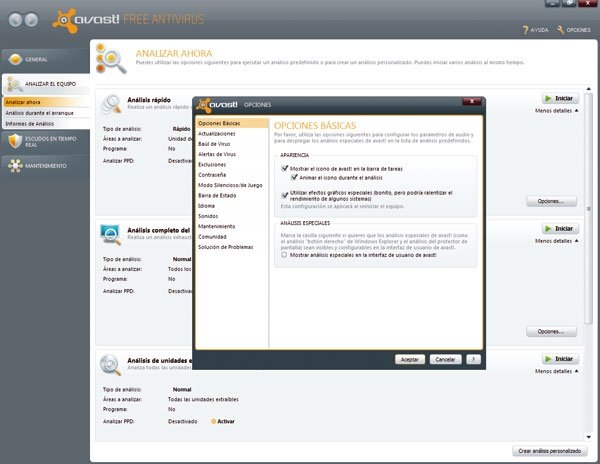Click the Análisis rápido magnifier icon
Viewport: 600px width, 464px height.
[111, 104]
